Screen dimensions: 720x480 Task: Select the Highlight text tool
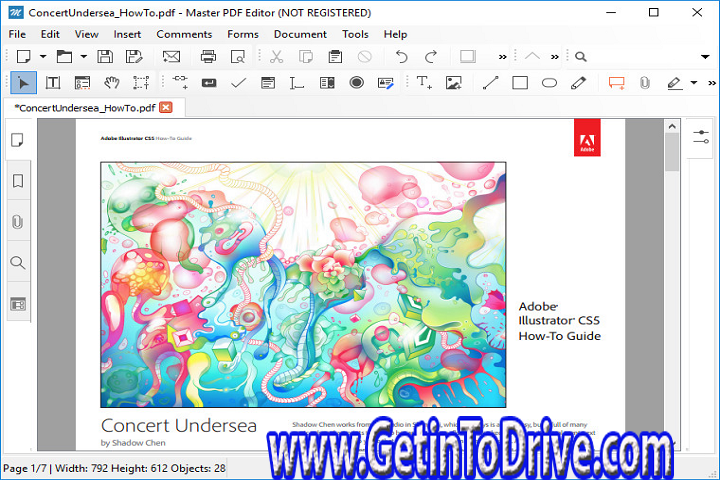(x=674, y=83)
